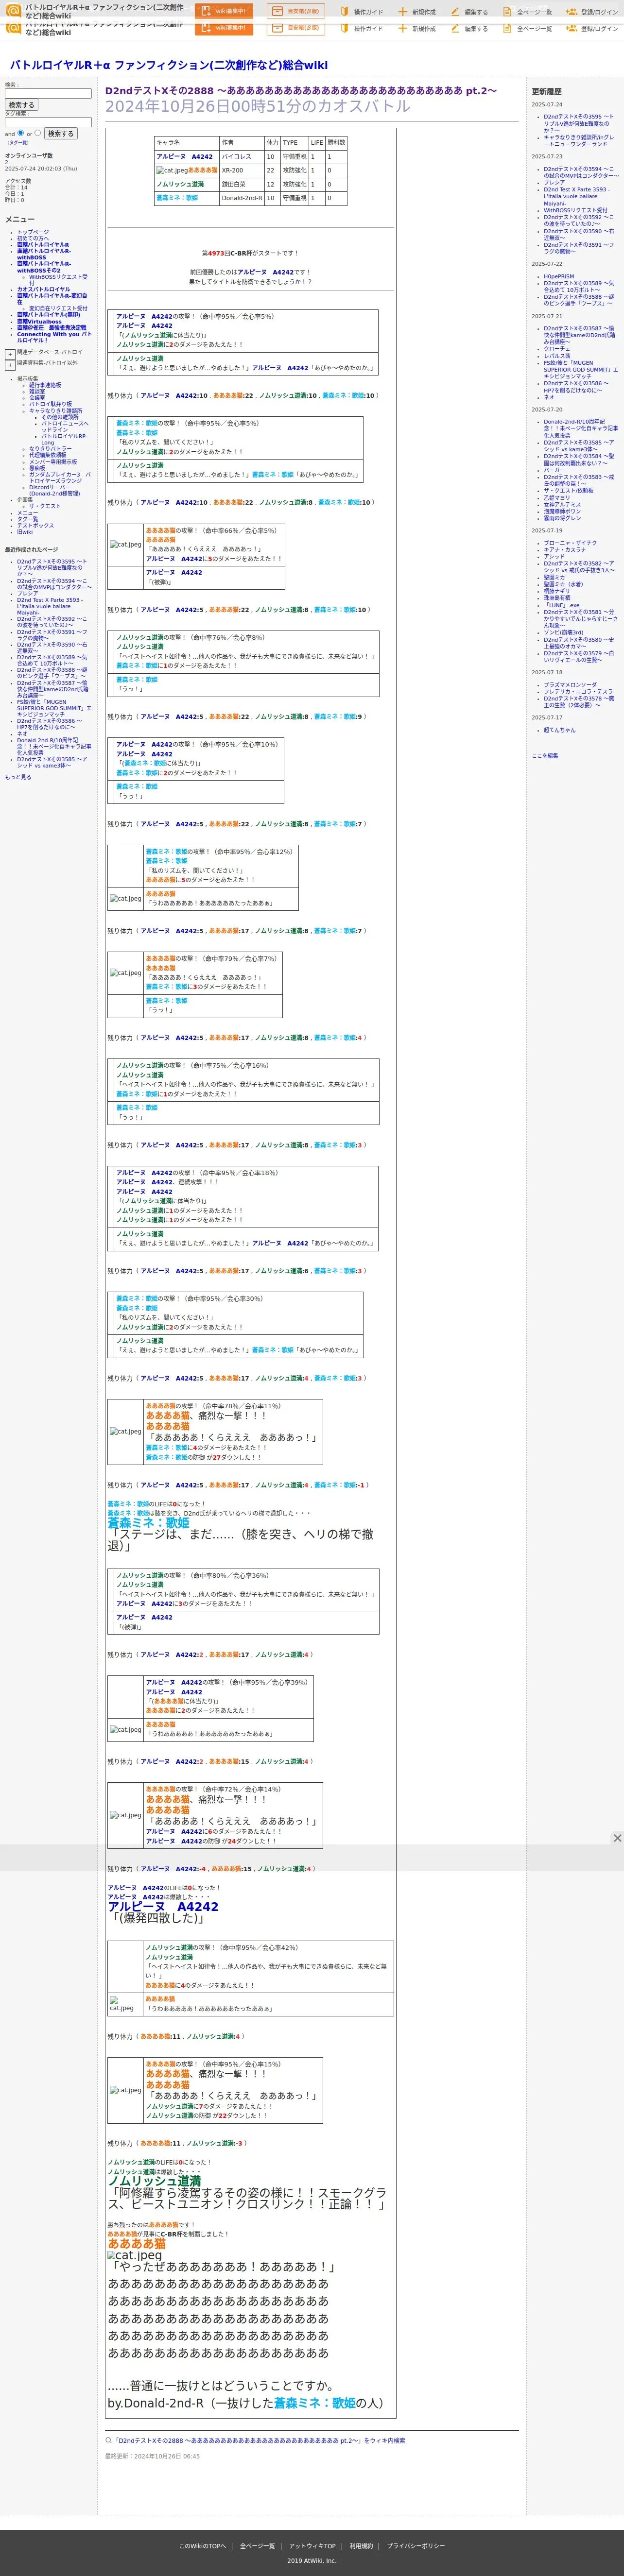624x2576 pixels.
Task: Open the 直轄@雀荘 最強雀鬼決定戦 link
Action: pos(51,327)
